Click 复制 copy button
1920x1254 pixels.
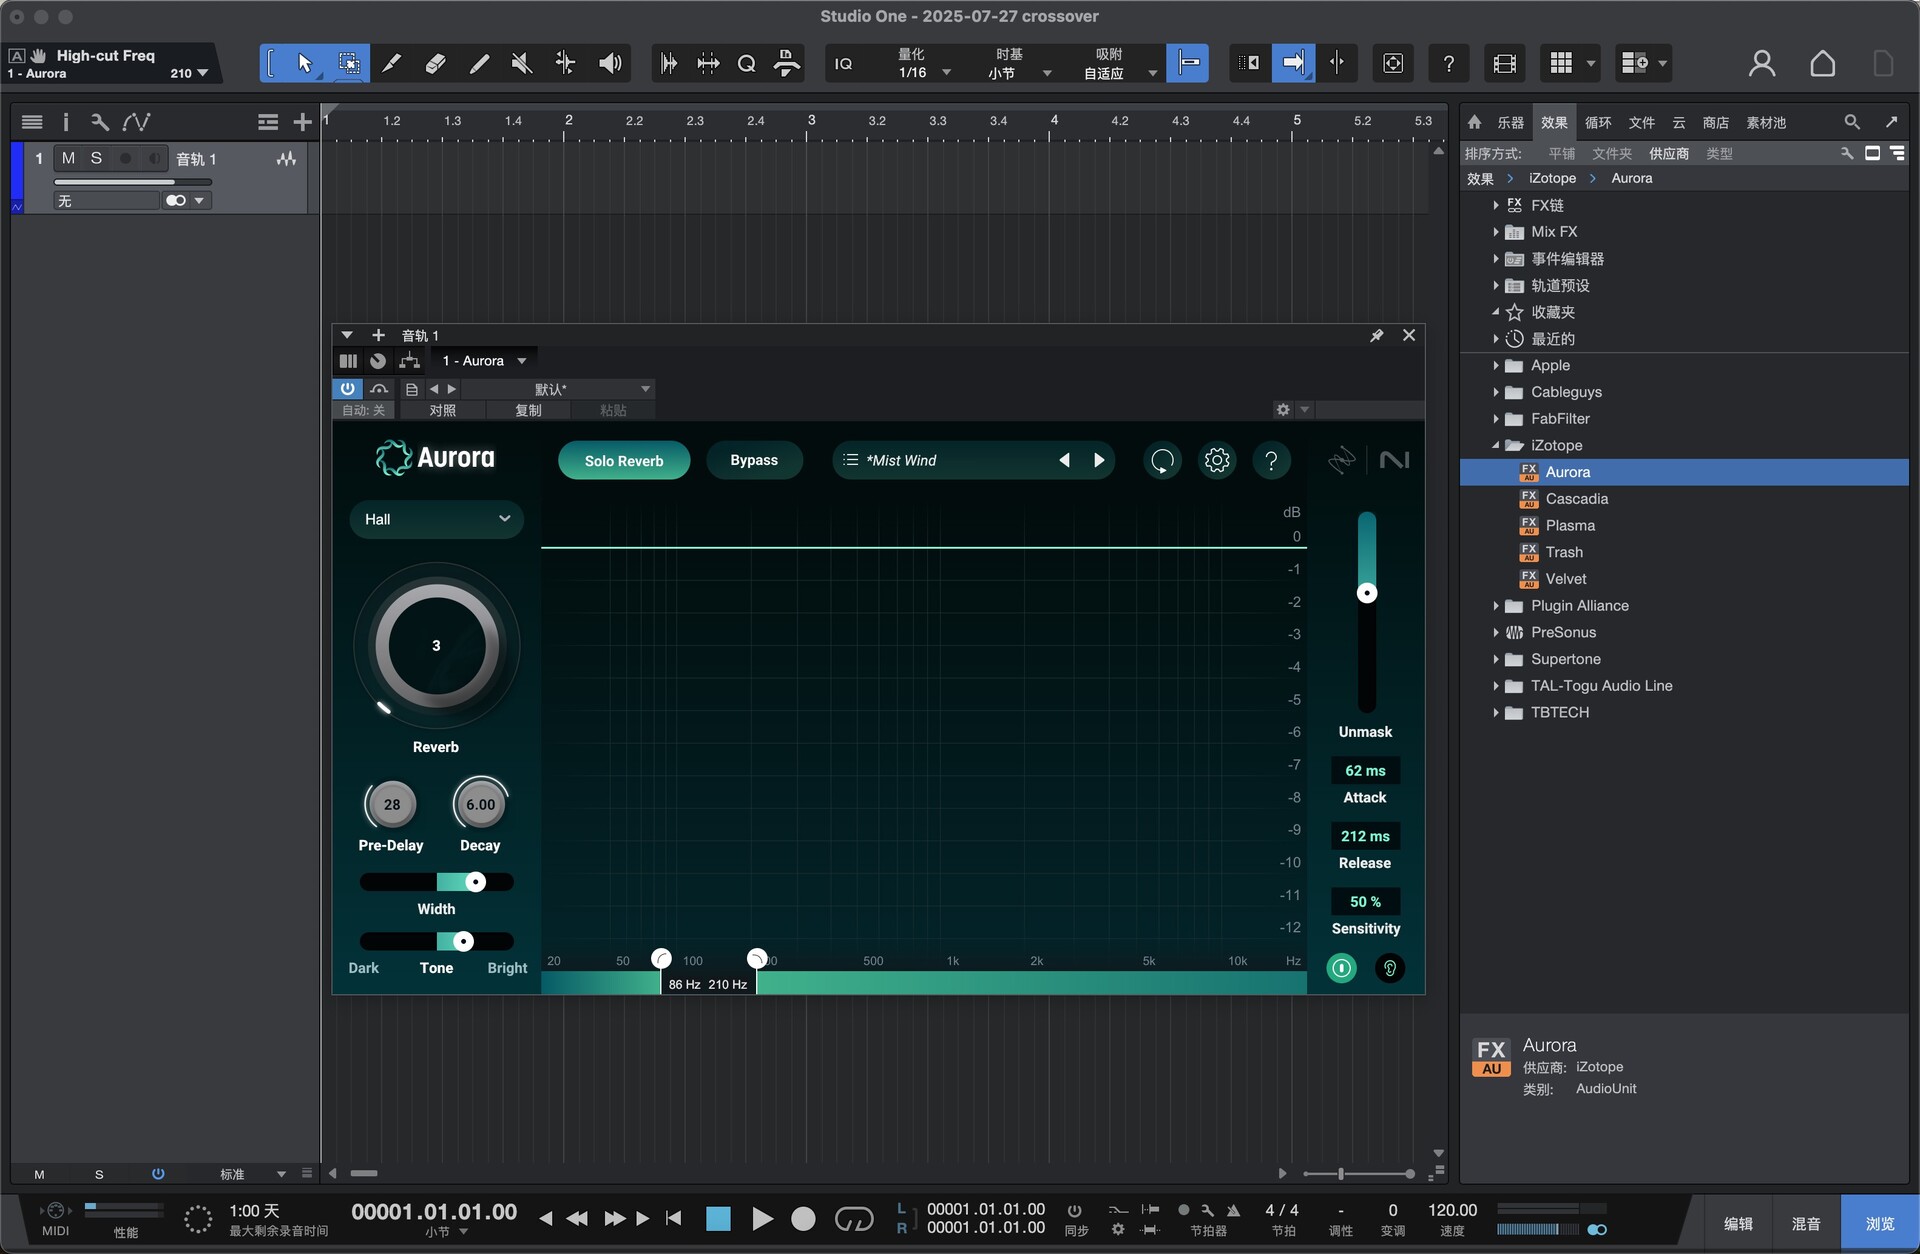(528, 410)
